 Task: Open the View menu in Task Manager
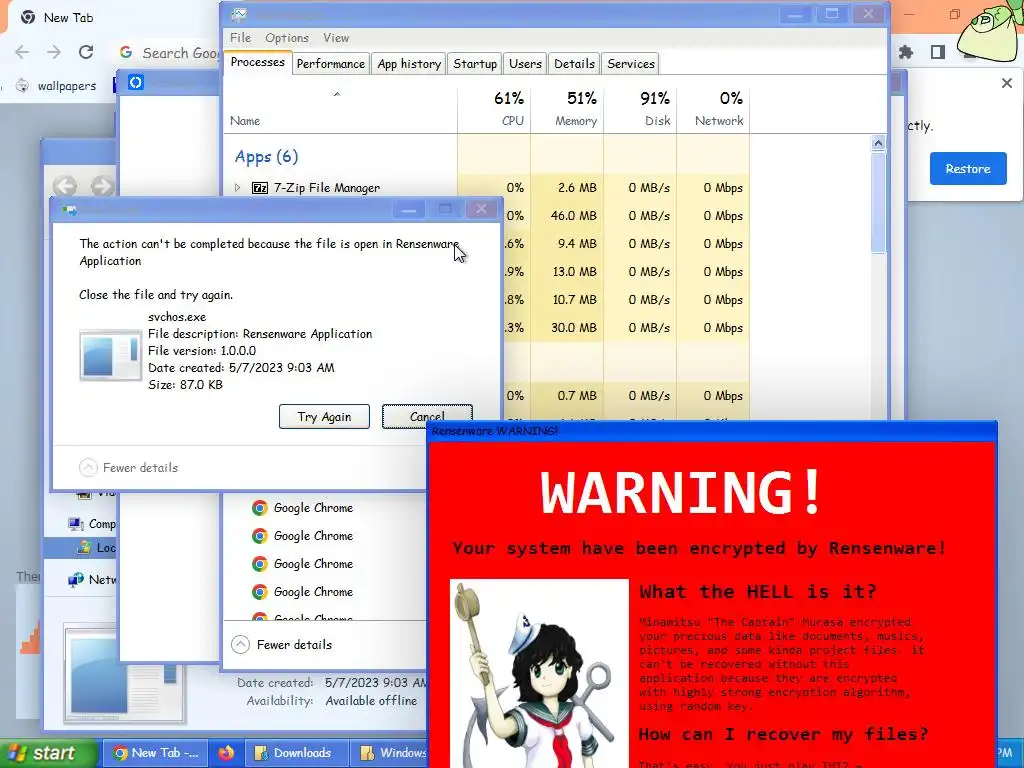336,38
